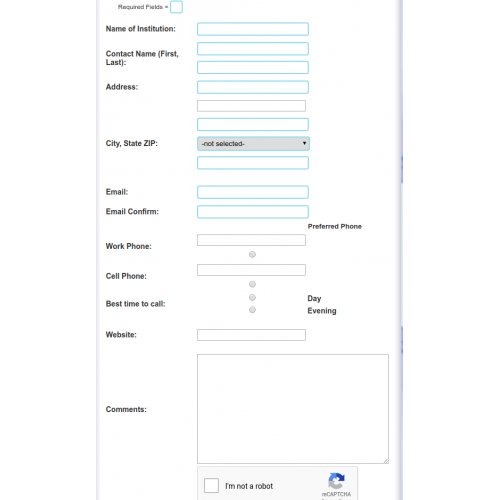Viewport: 500px width, 500px height.
Task: Click inside the Comments text area
Action: pyautogui.click(x=293, y=409)
